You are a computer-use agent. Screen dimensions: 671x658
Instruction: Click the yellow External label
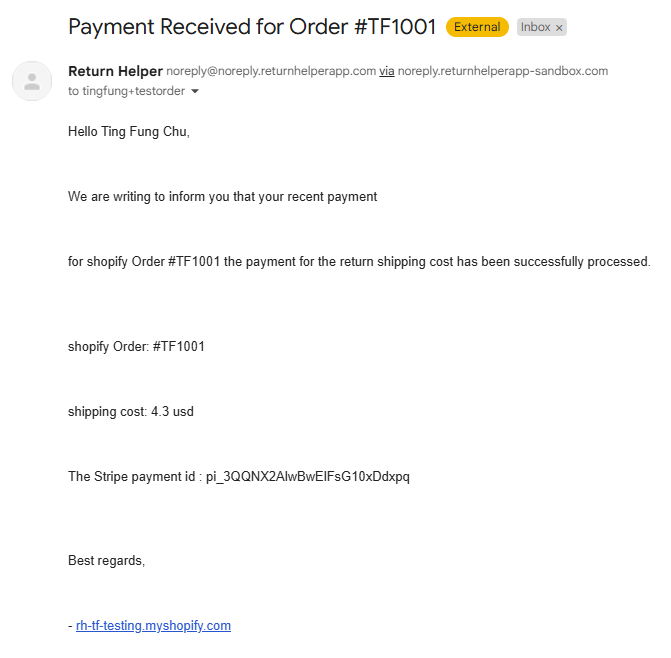(x=477, y=27)
